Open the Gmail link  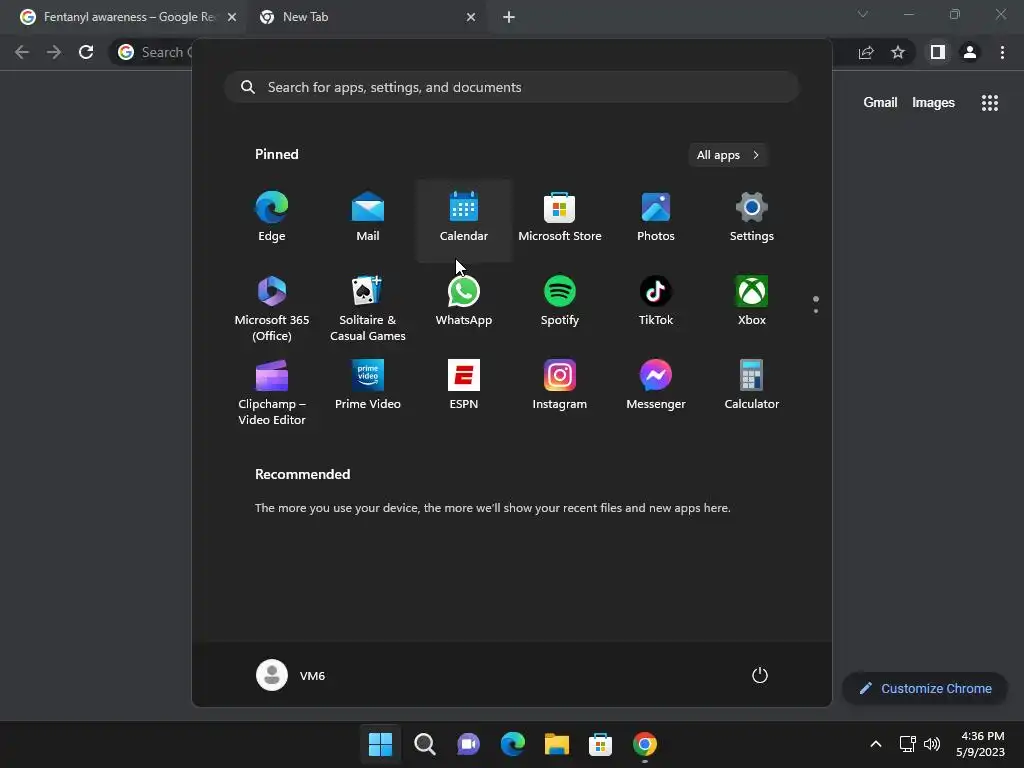click(880, 103)
